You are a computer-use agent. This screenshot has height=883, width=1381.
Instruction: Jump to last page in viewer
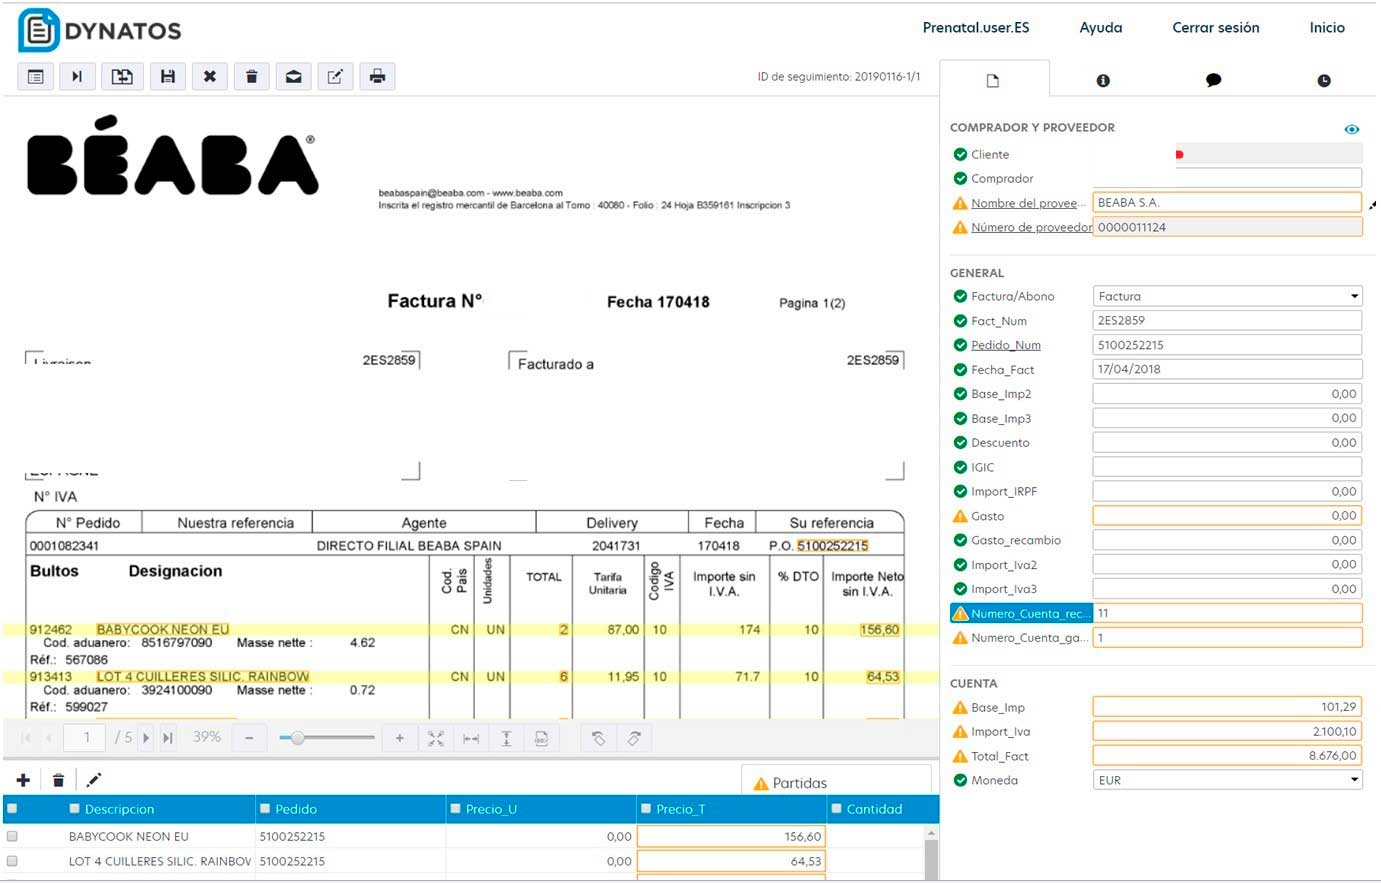[168, 738]
